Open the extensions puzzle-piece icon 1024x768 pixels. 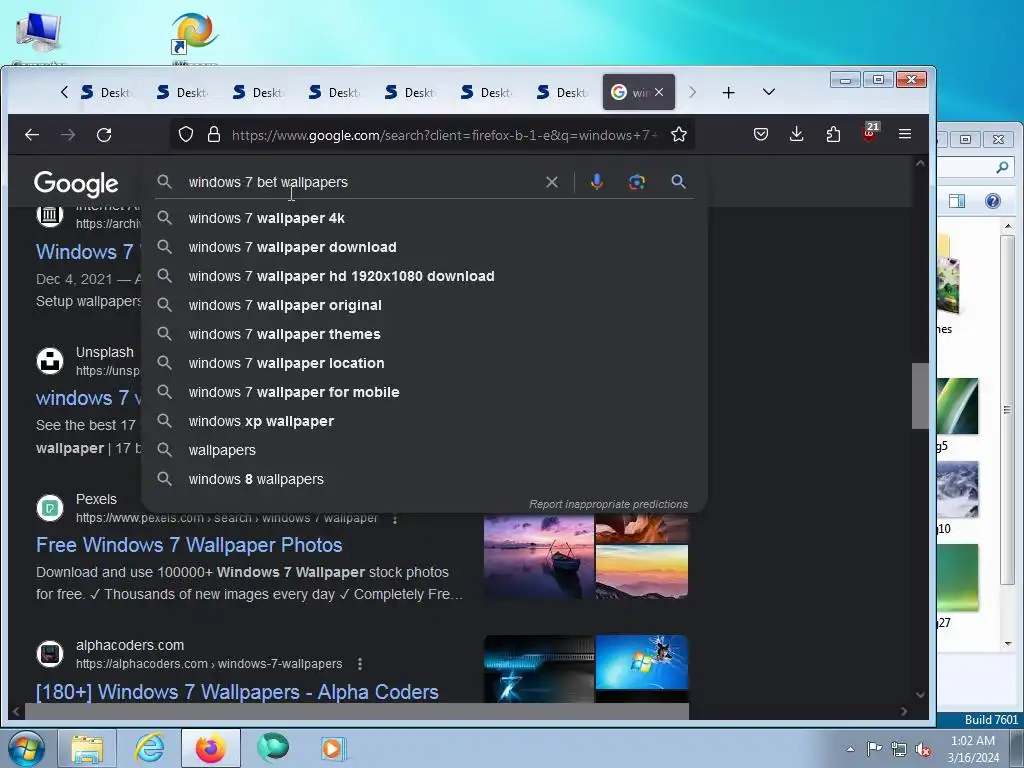[833, 135]
